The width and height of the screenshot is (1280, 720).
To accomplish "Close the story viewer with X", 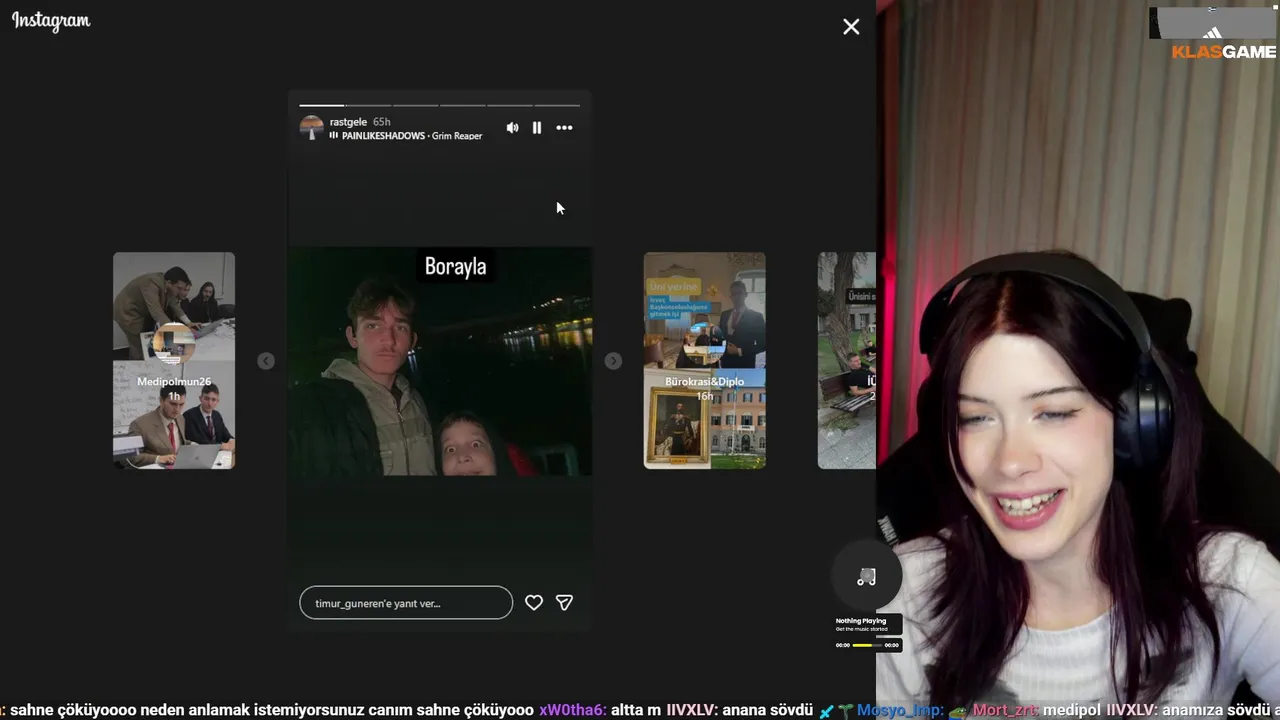I will pyautogui.click(x=851, y=27).
